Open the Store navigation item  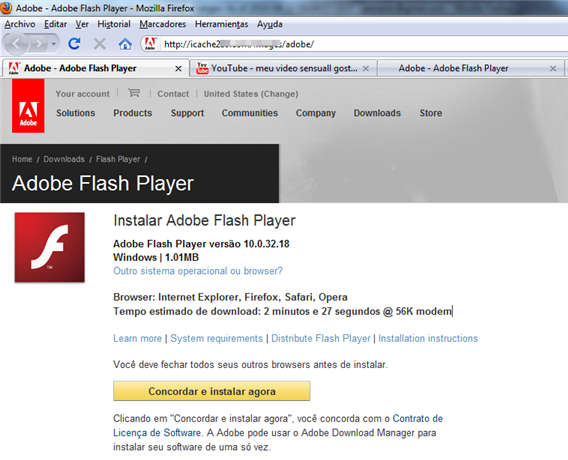pos(430,113)
